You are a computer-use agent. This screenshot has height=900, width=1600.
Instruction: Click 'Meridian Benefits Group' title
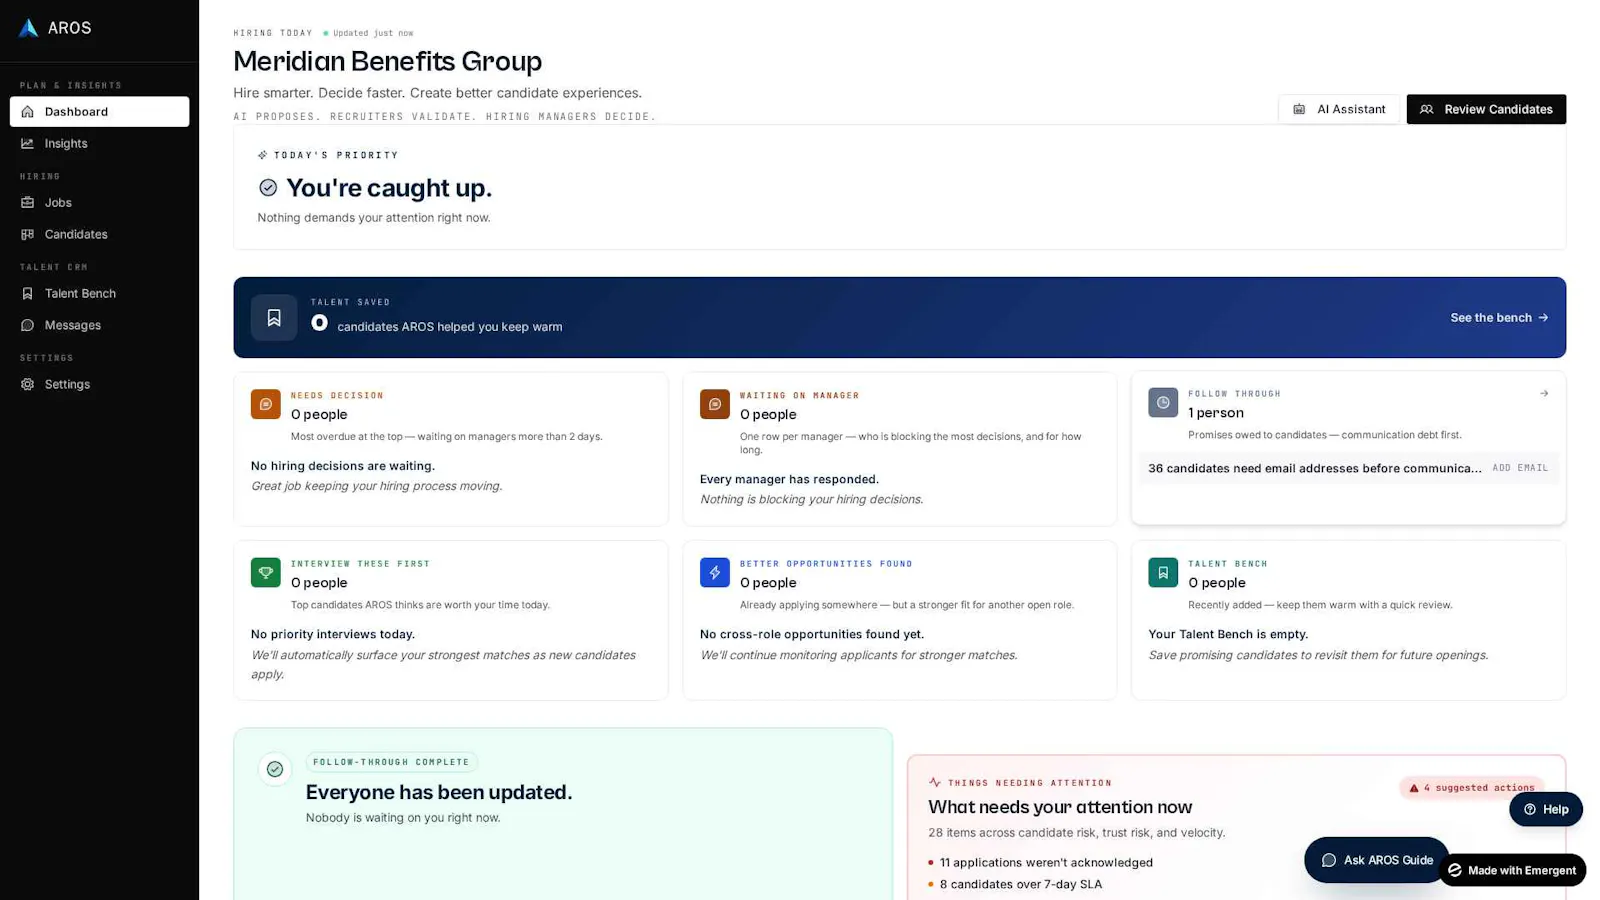point(387,61)
